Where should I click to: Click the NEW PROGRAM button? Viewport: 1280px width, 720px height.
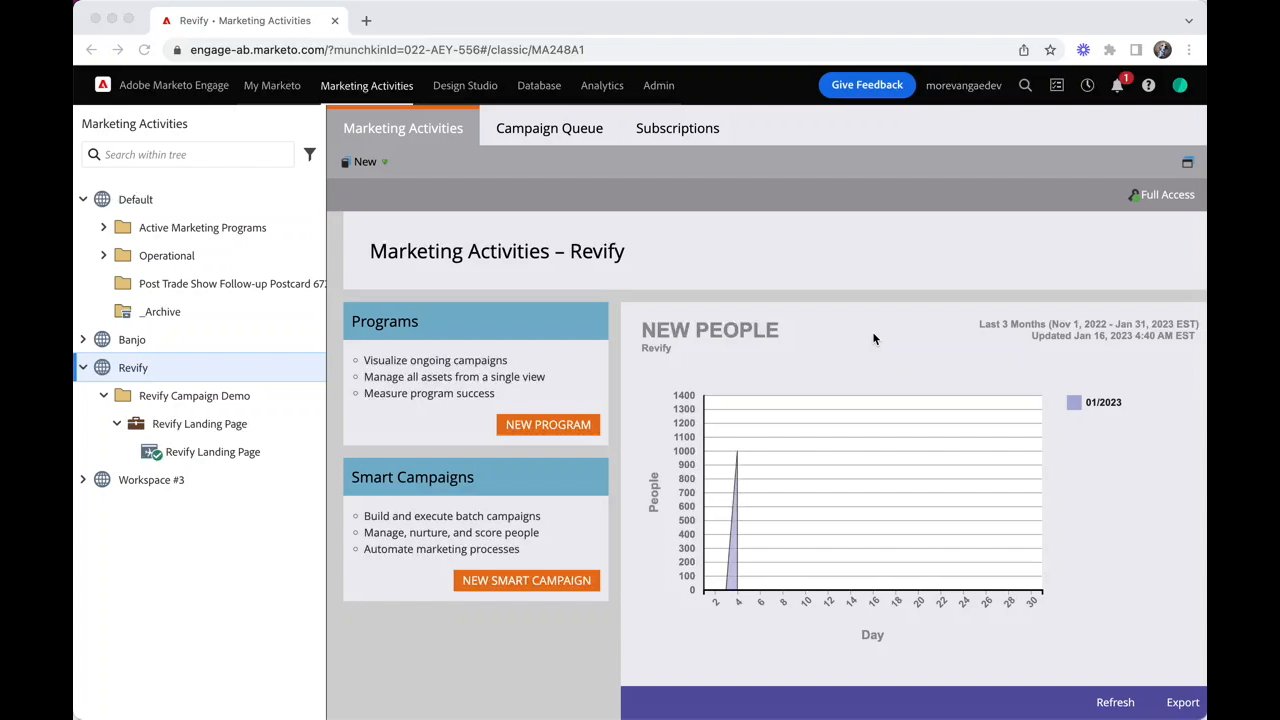pos(548,425)
